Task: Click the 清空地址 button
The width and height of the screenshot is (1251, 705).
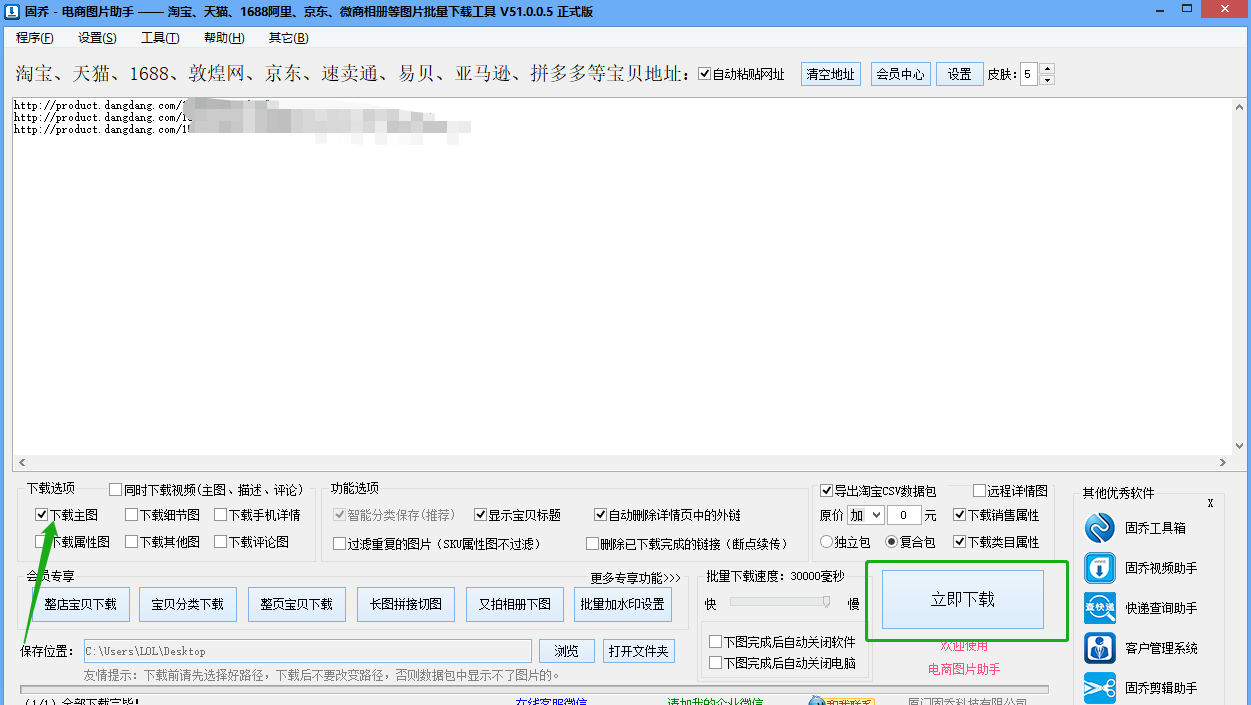Action: [830, 74]
